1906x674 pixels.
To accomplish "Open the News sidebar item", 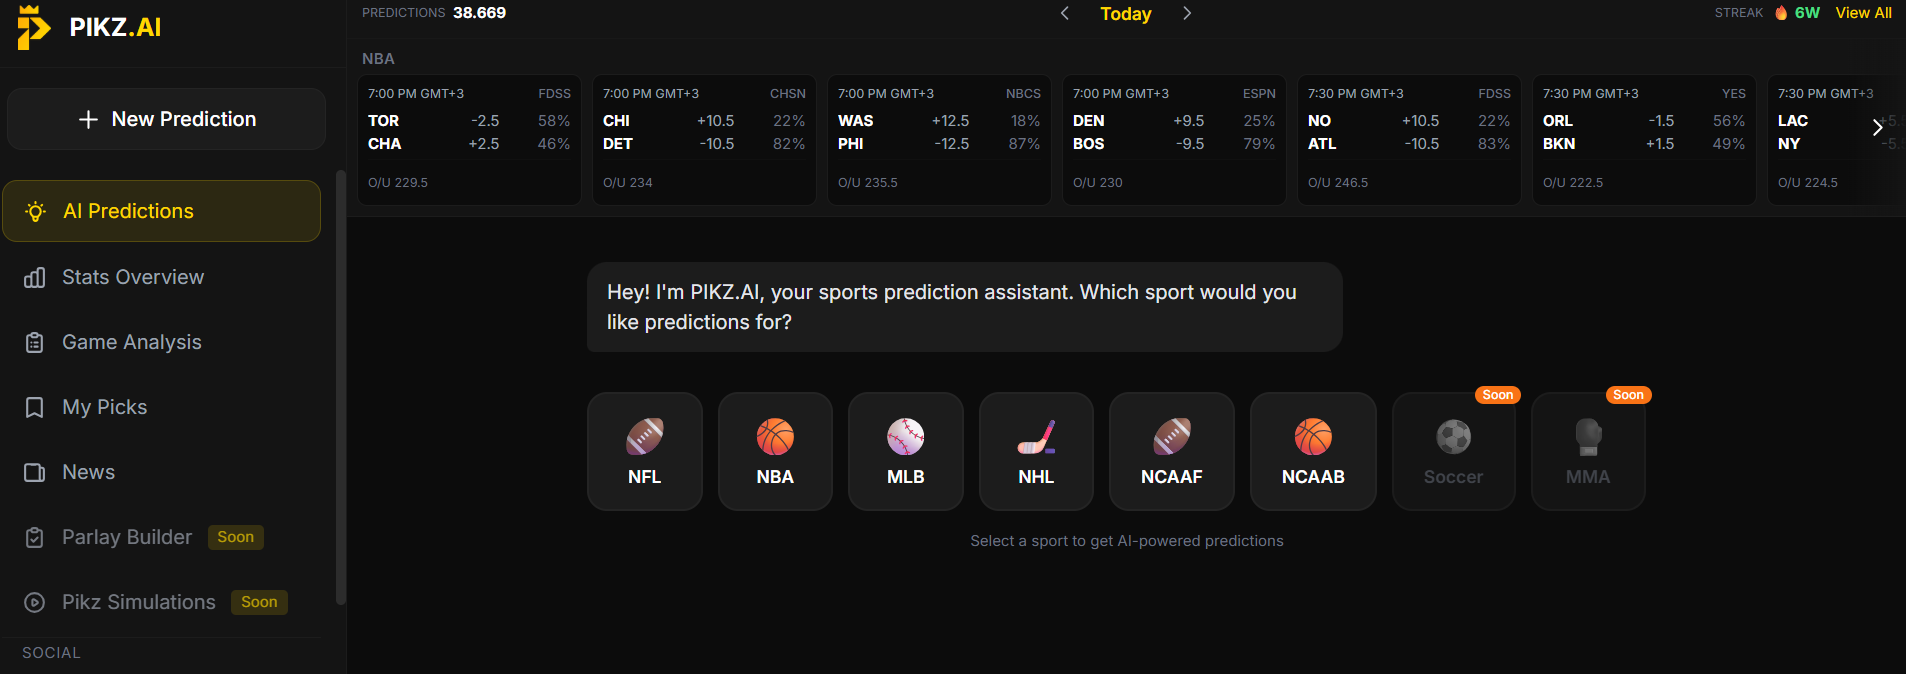I will click(88, 472).
